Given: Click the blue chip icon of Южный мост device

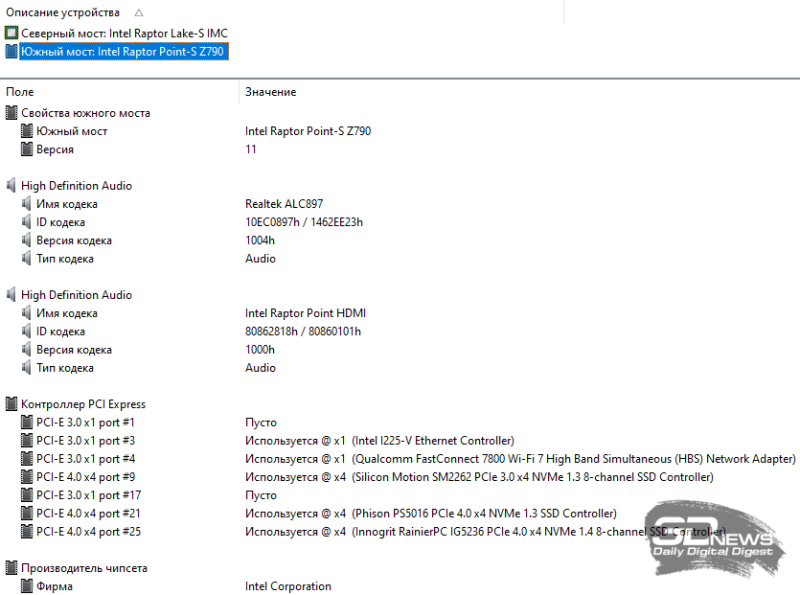Looking at the screenshot, I should [11, 52].
